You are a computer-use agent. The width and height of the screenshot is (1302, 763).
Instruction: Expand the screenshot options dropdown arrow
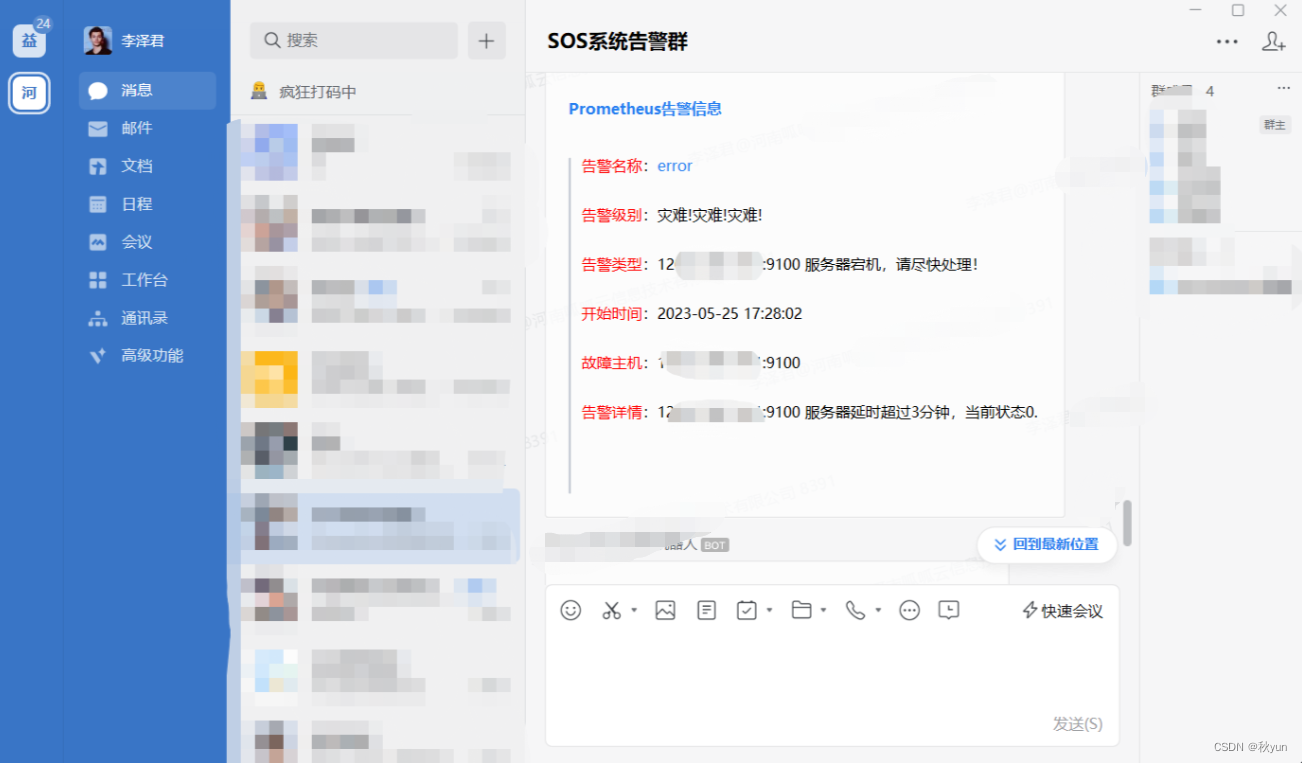(x=634, y=610)
